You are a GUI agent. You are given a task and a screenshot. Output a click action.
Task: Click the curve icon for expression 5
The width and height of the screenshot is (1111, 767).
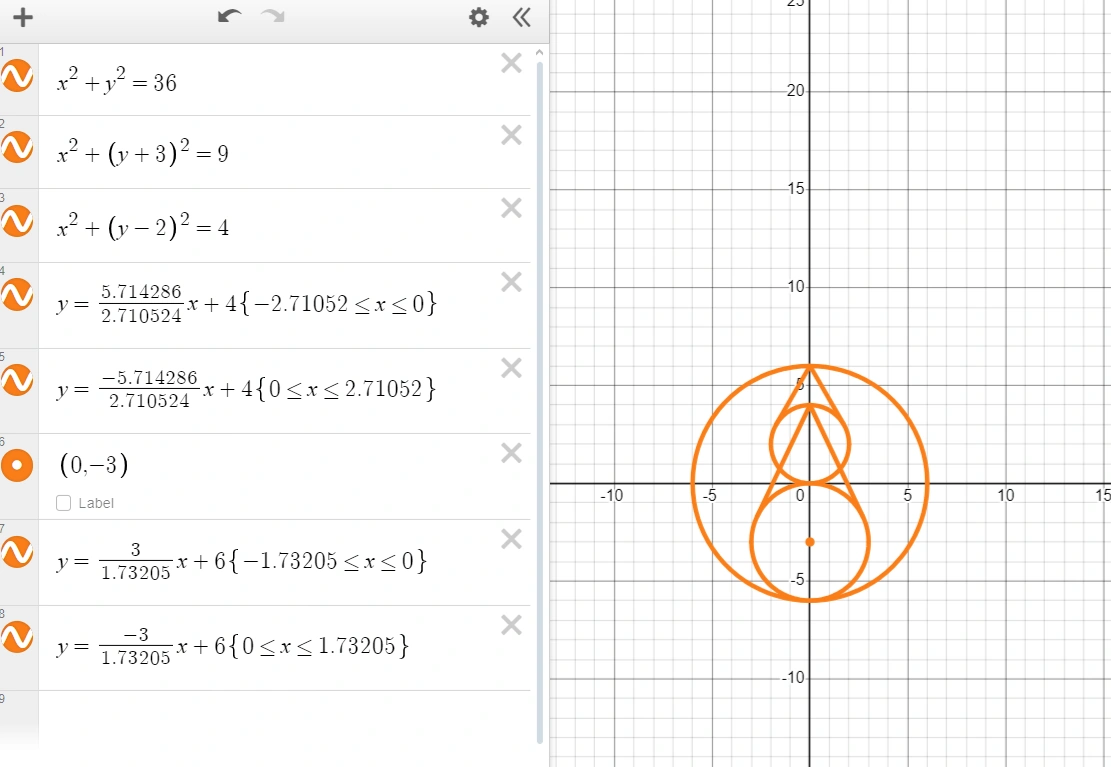[17, 381]
